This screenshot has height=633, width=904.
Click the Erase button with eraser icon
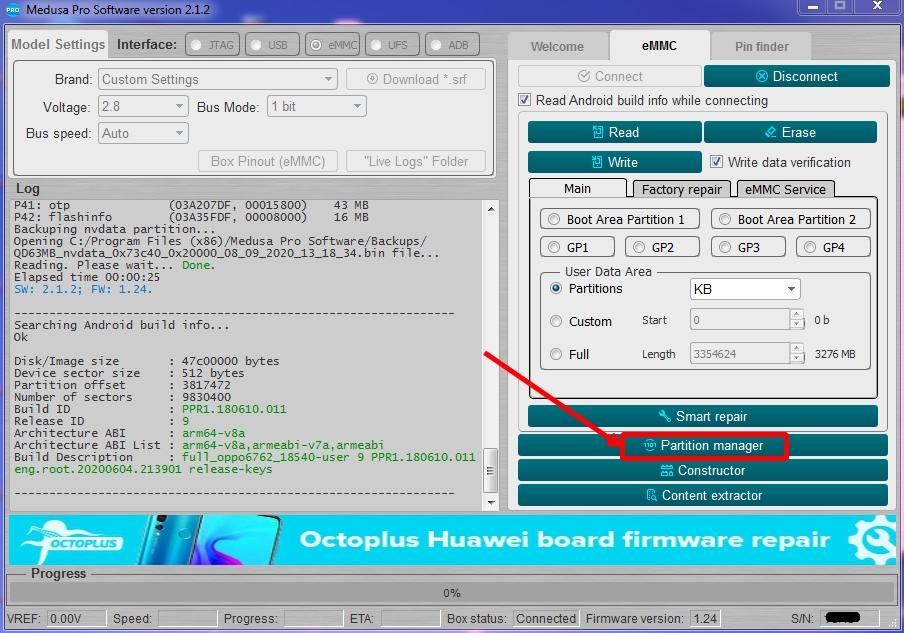tap(790, 132)
